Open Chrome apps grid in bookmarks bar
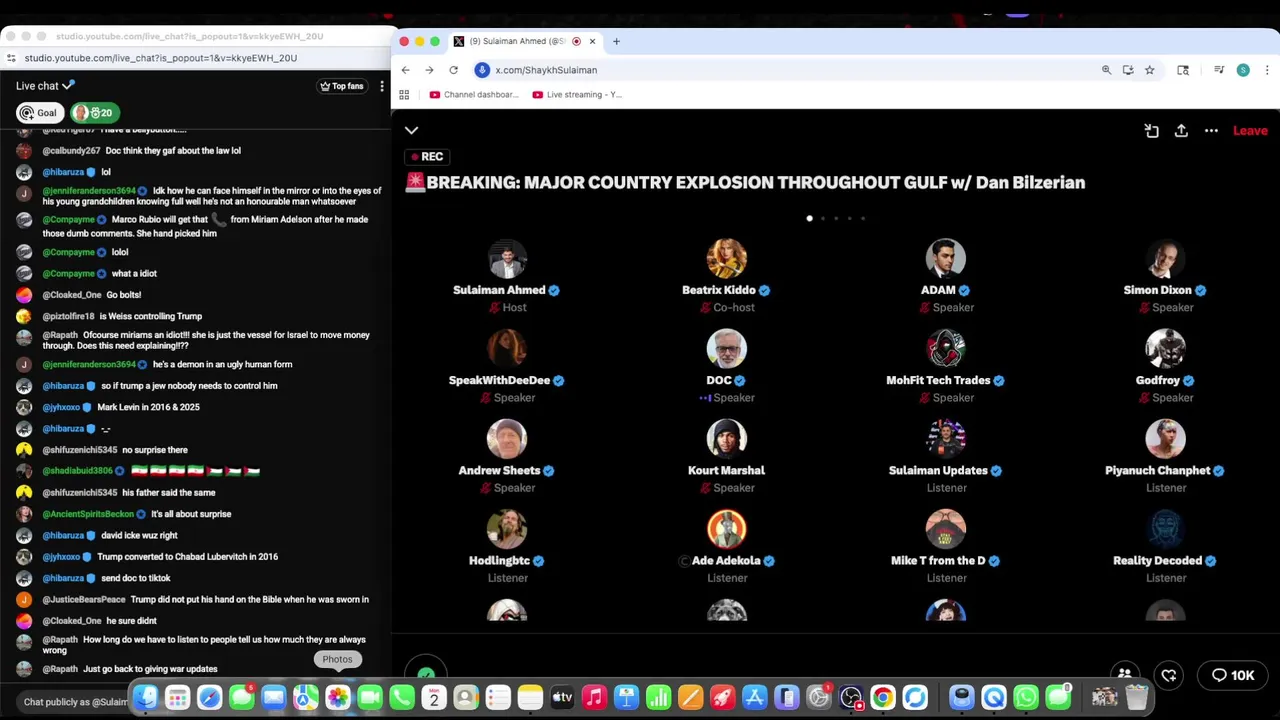The height and width of the screenshot is (720, 1280). (404, 95)
